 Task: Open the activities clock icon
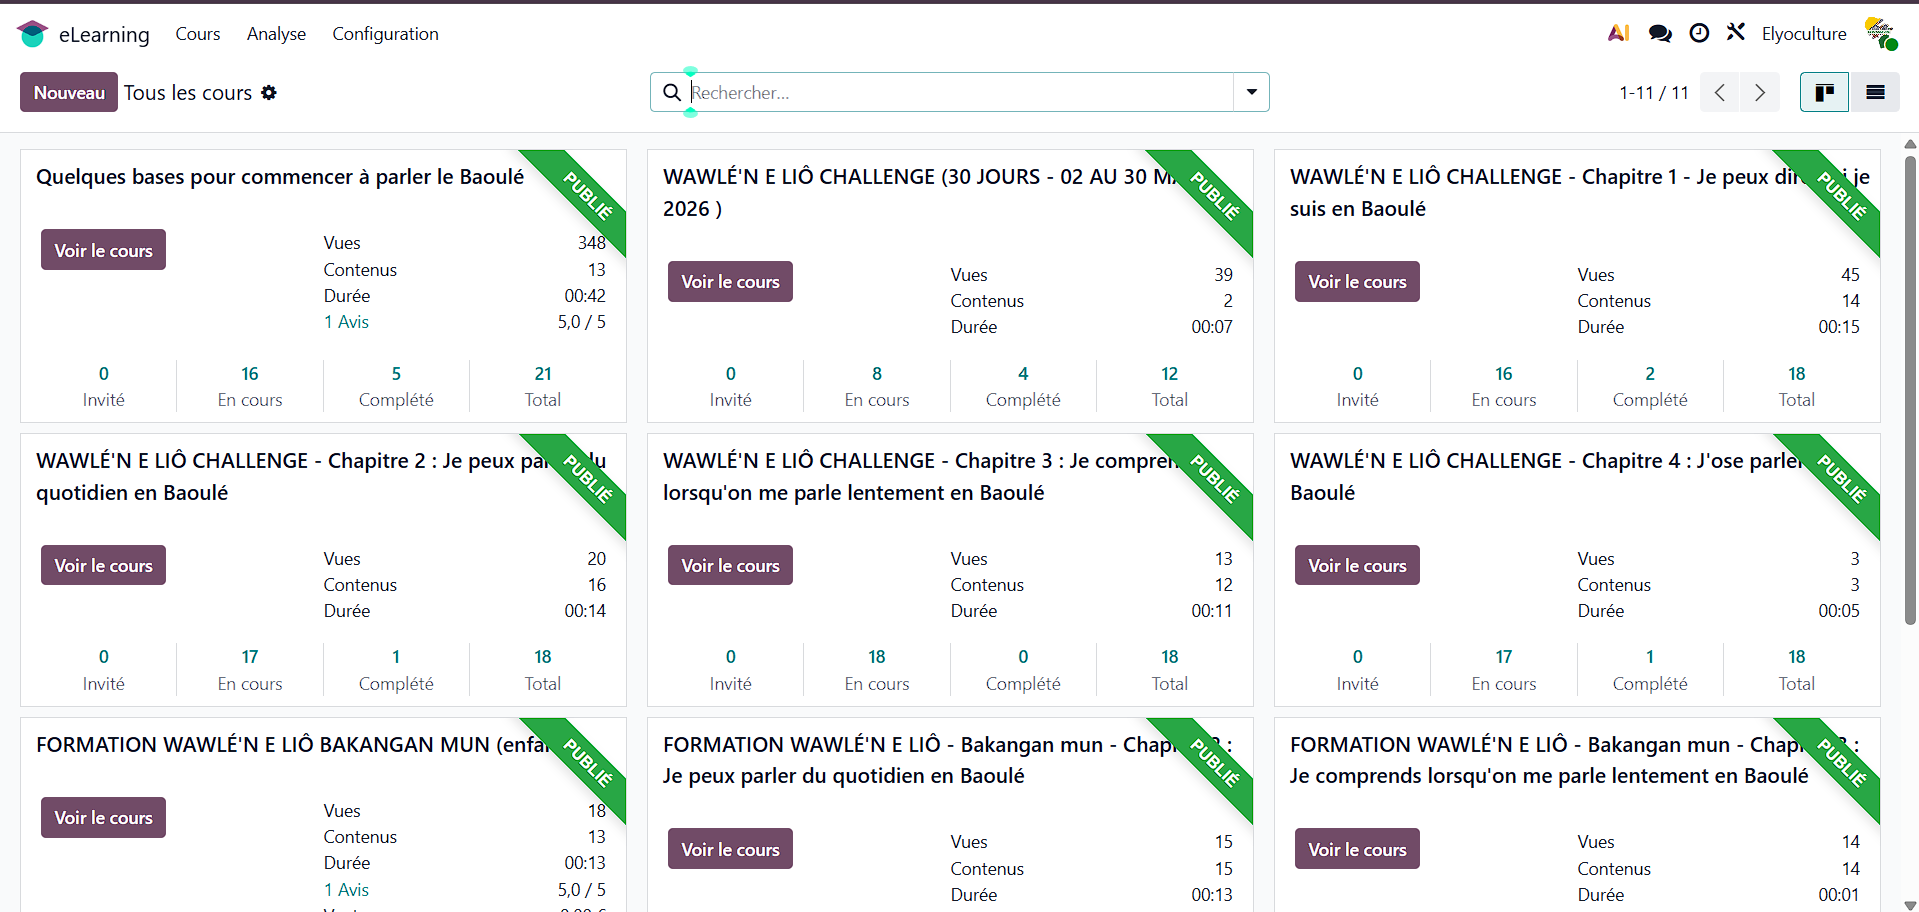point(1699,33)
